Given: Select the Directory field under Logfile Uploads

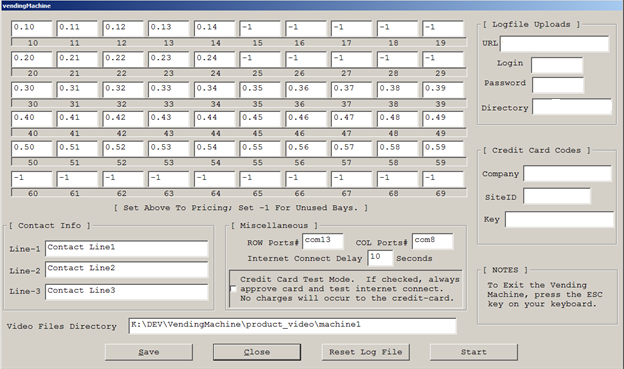Looking at the screenshot, I should pyautogui.click(x=572, y=107).
